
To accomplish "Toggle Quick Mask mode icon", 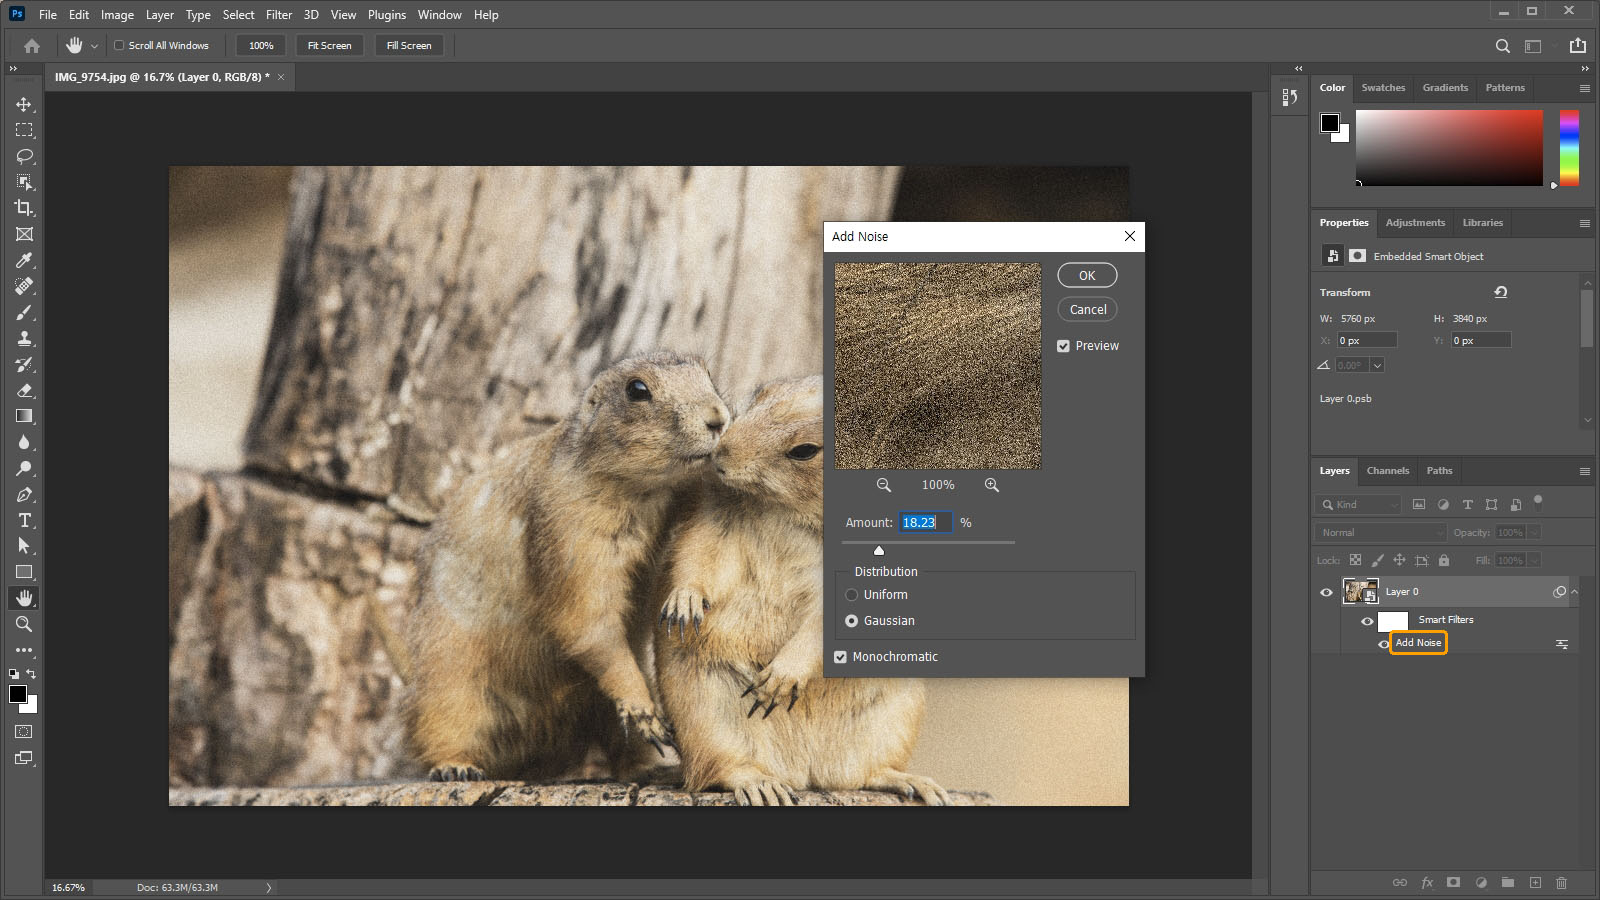I will click(x=24, y=731).
